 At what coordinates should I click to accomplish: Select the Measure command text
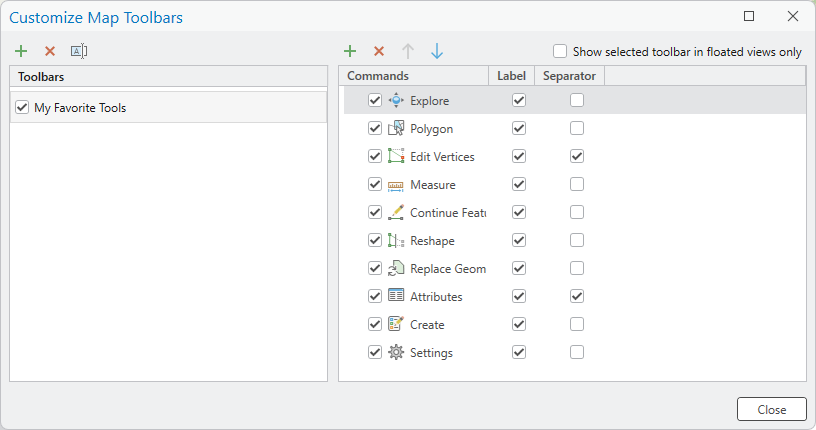click(x=432, y=185)
